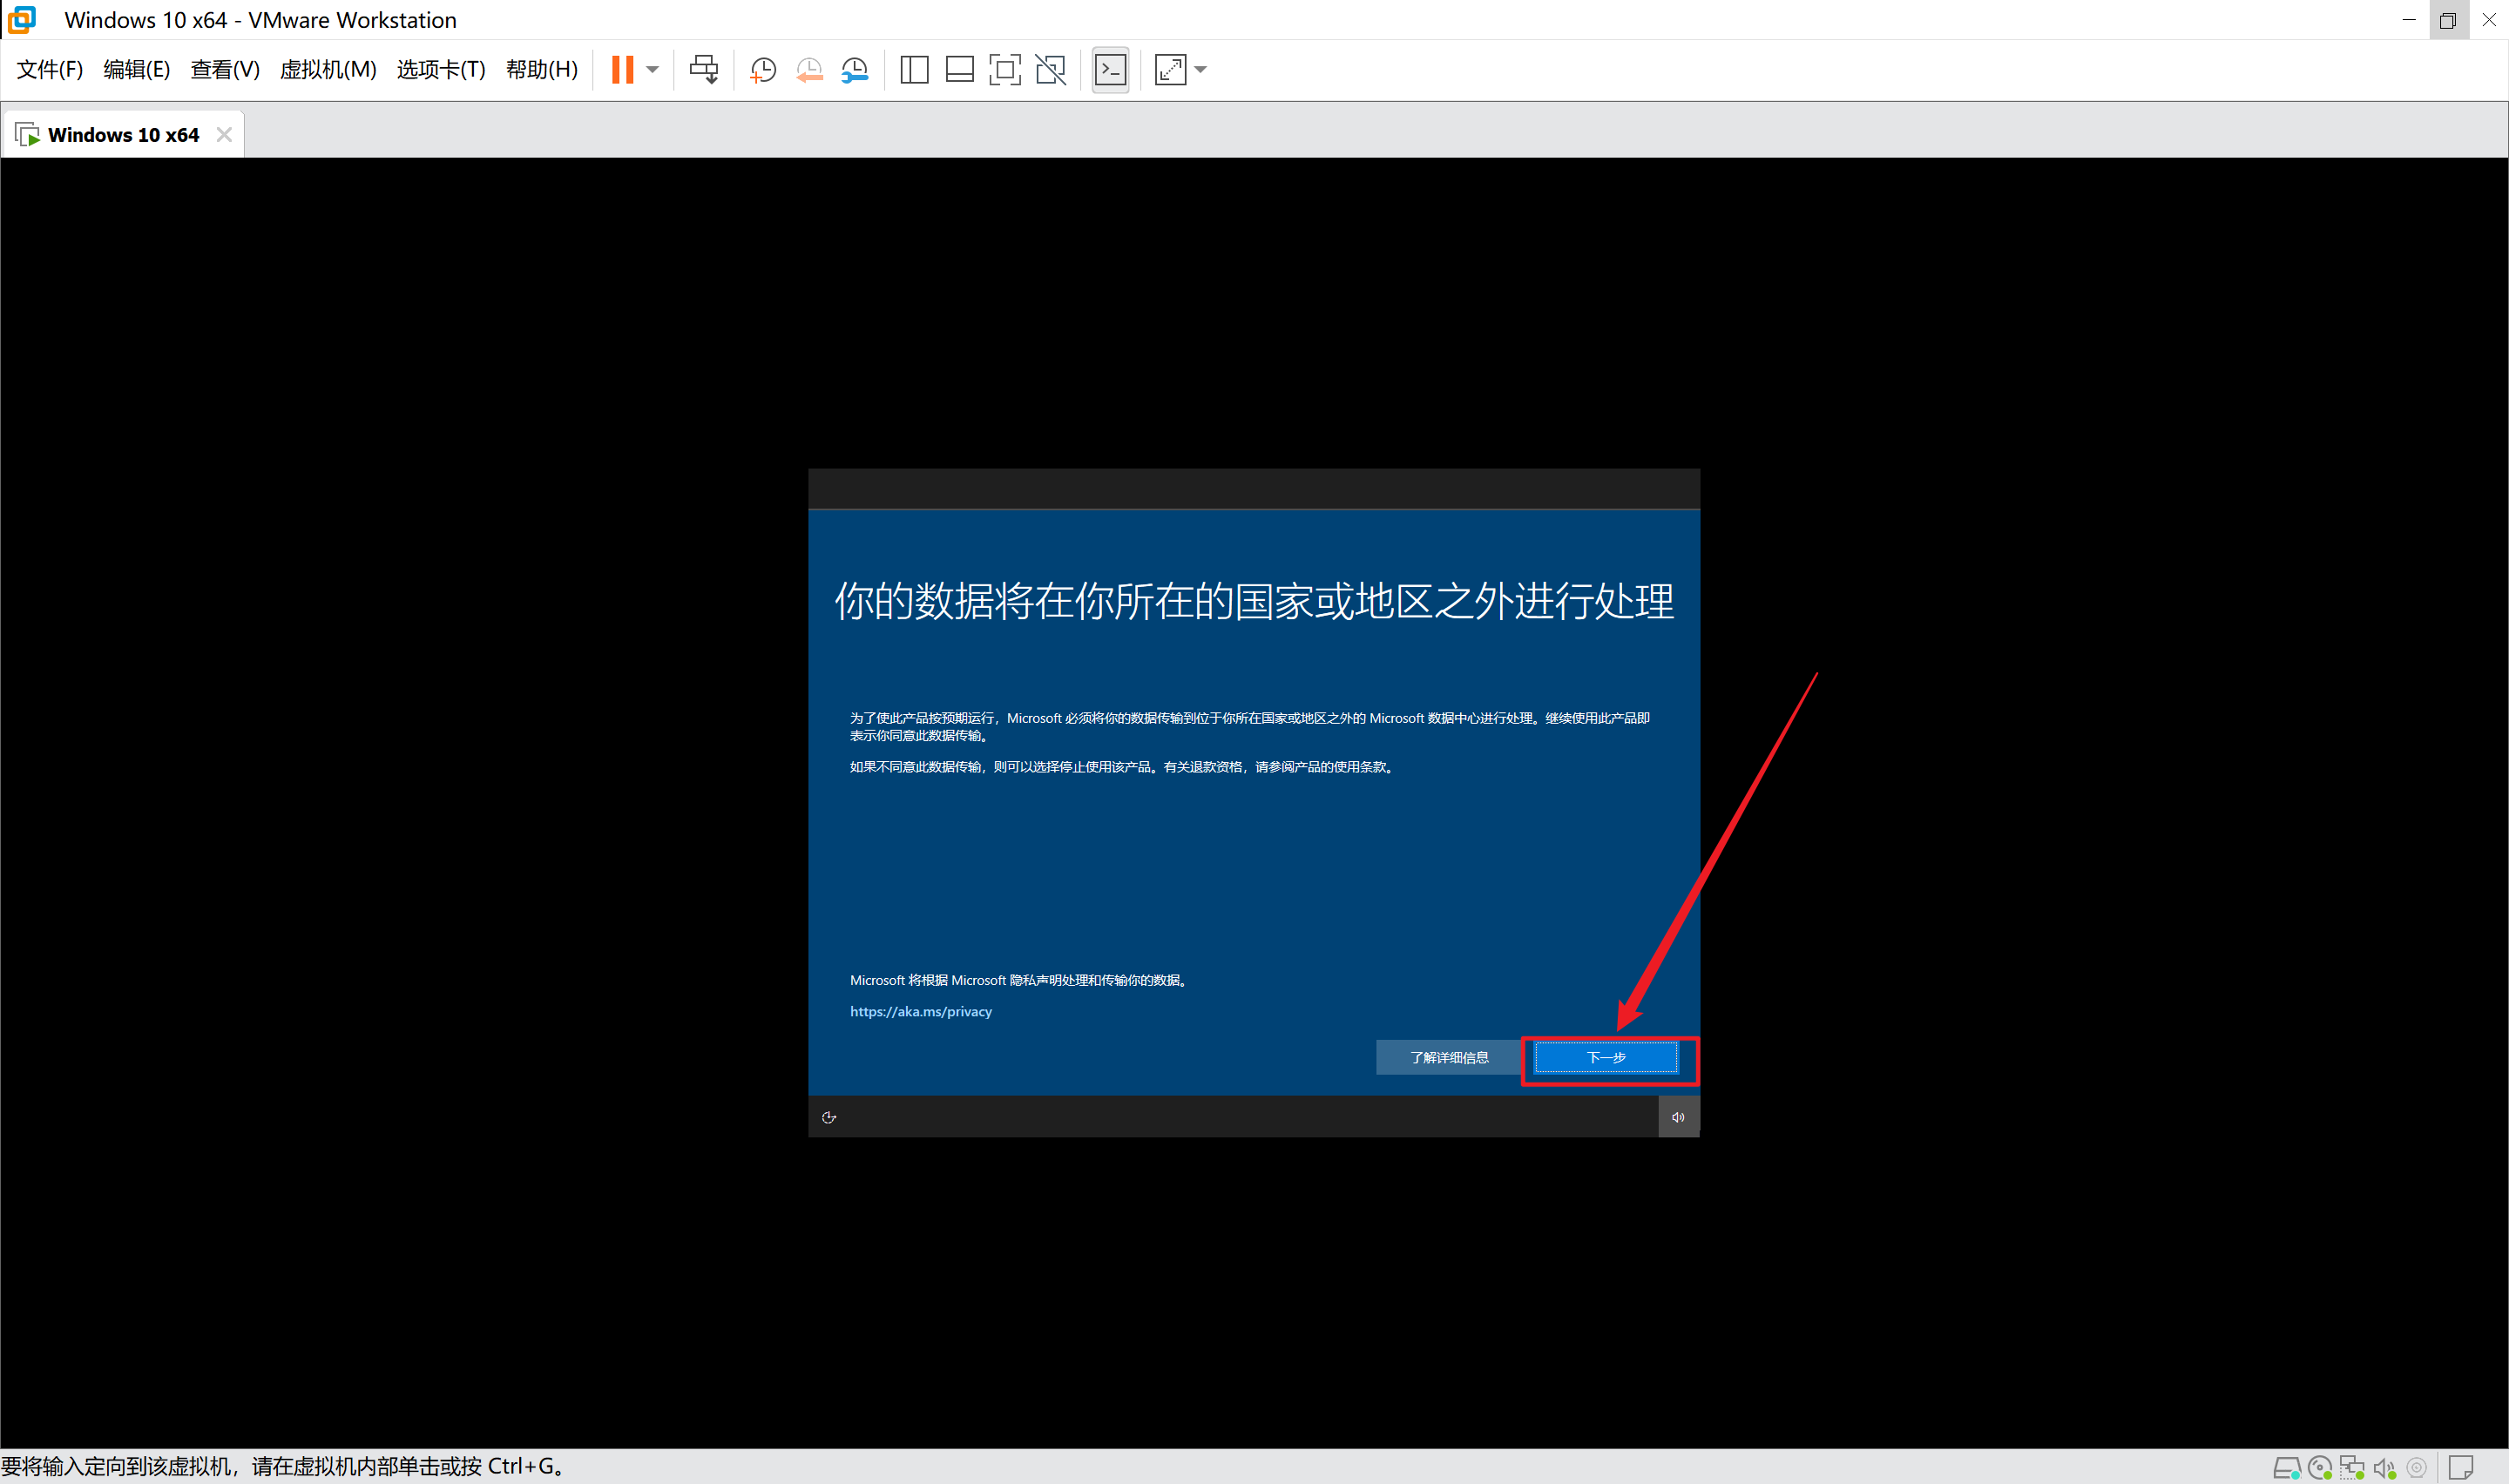Viewport: 2509px width, 1484px height.
Task: Toggle full screen mode
Action: 1004,69
